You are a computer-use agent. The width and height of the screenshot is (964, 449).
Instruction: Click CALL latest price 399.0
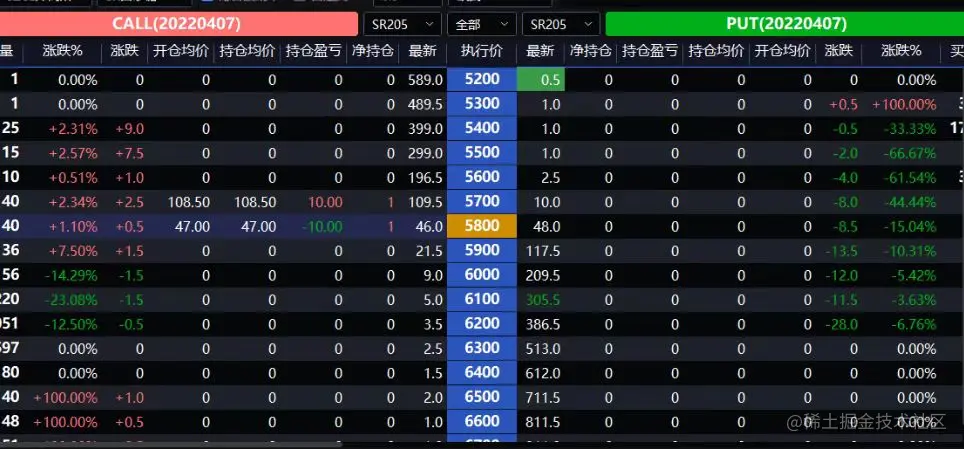click(x=425, y=129)
